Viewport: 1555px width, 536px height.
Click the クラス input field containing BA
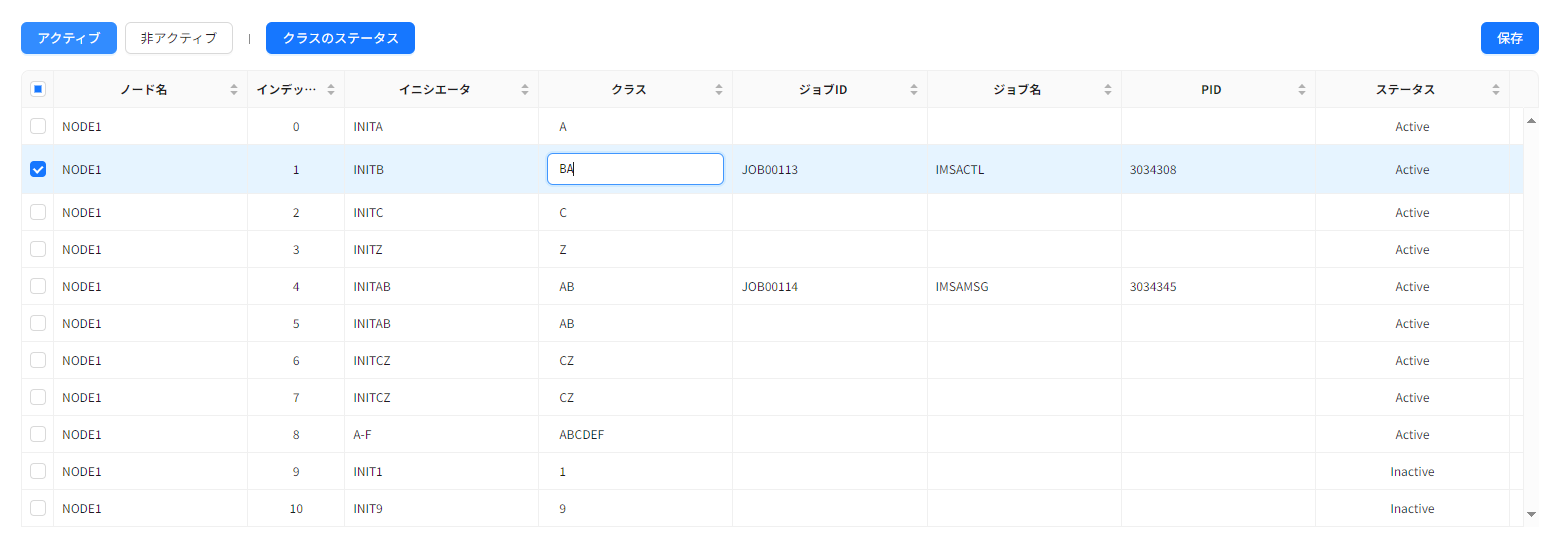[x=635, y=169]
